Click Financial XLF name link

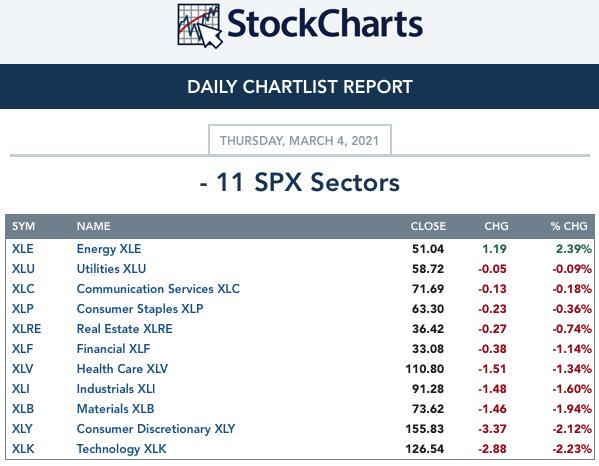click(113, 349)
